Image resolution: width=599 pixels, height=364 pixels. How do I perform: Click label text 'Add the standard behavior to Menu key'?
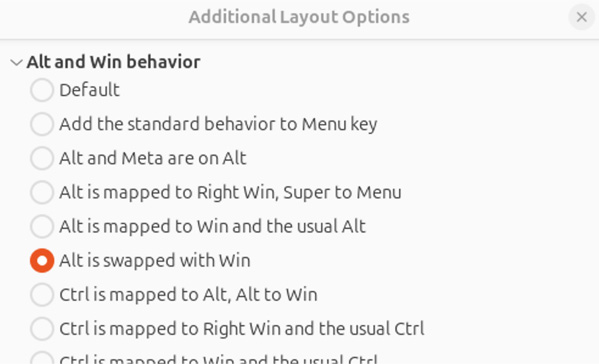pyautogui.click(x=218, y=124)
